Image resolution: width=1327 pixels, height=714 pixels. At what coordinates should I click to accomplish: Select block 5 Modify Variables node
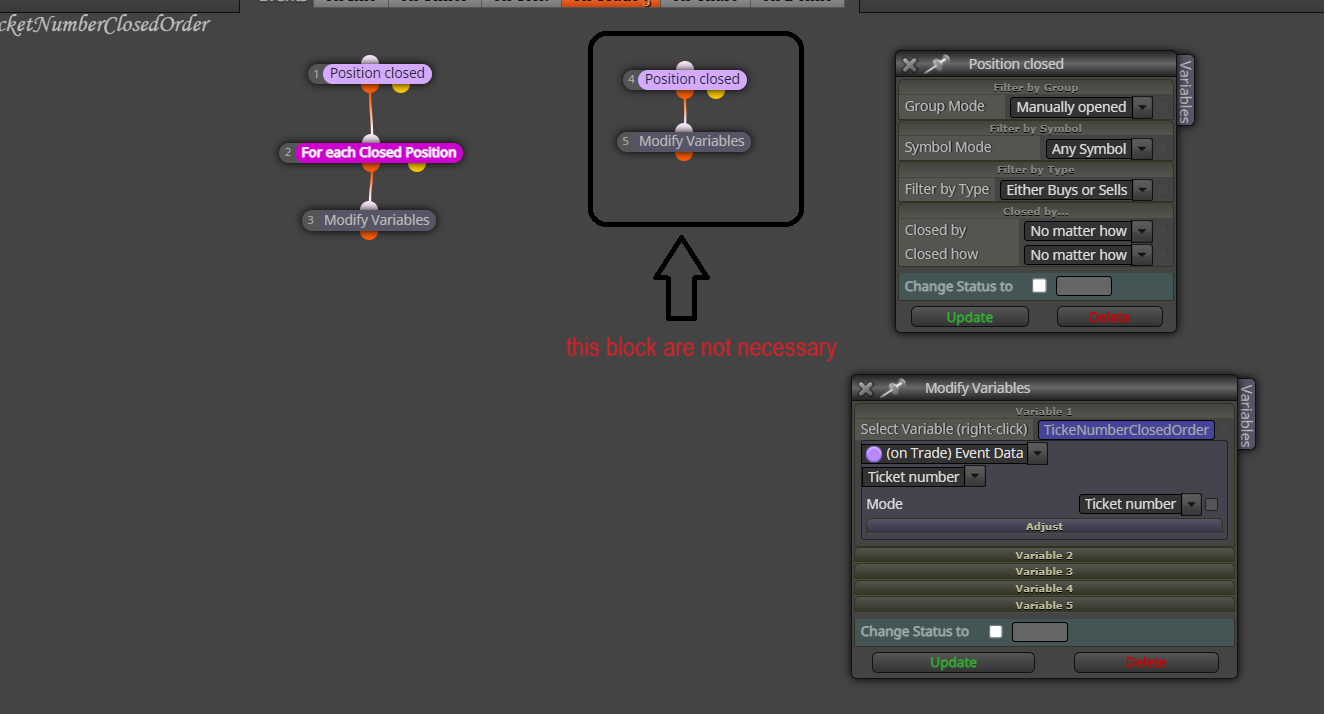click(691, 141)
